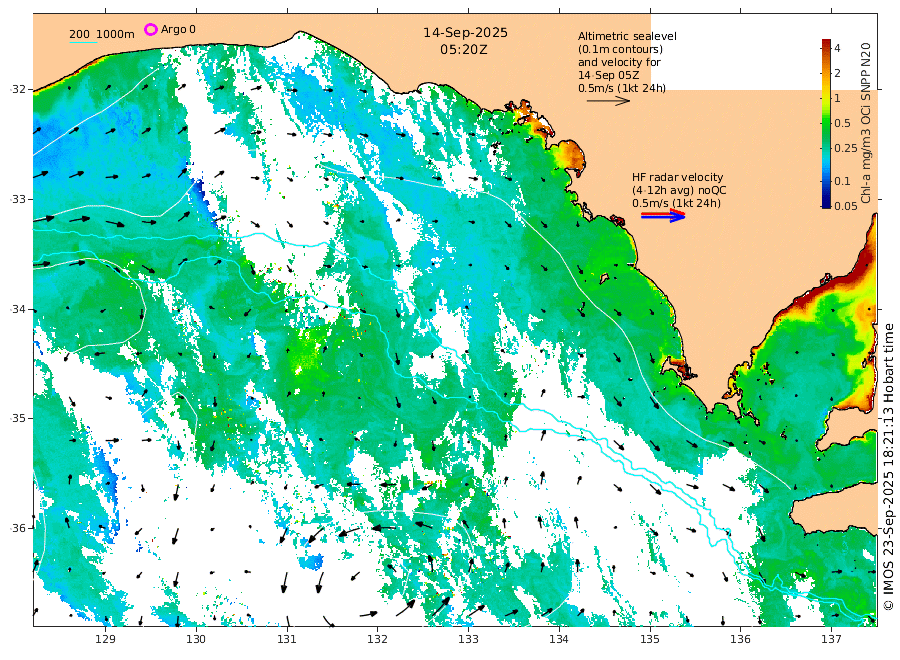Image resolution: width=900 pixels, height=660 pixels.
Task: Click the 14-Sep 05Z legend text
Action: click(608, 75)
